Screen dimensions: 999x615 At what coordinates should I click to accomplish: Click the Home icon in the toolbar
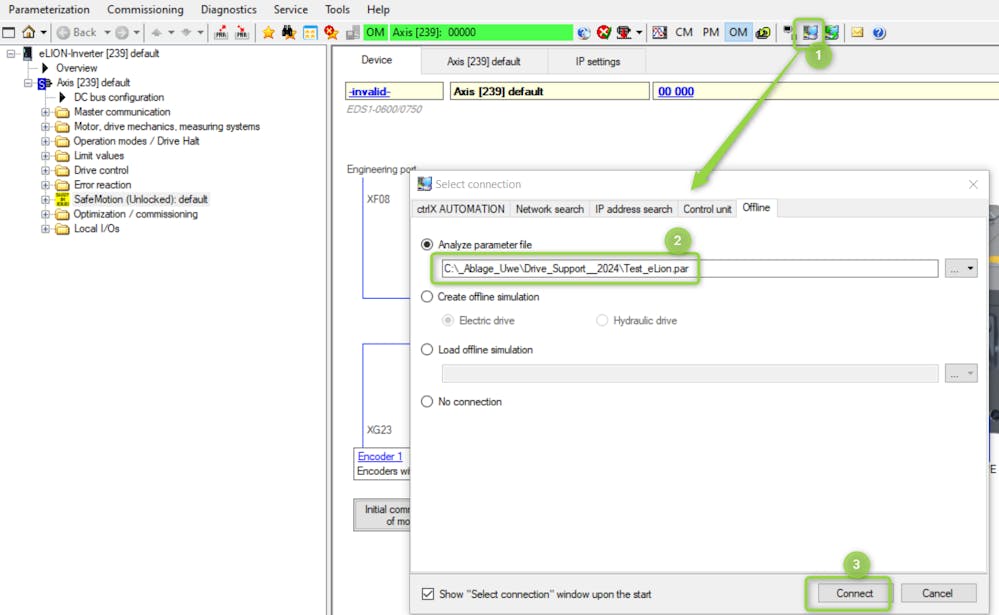pyautogui.click(x=28, y=32)
